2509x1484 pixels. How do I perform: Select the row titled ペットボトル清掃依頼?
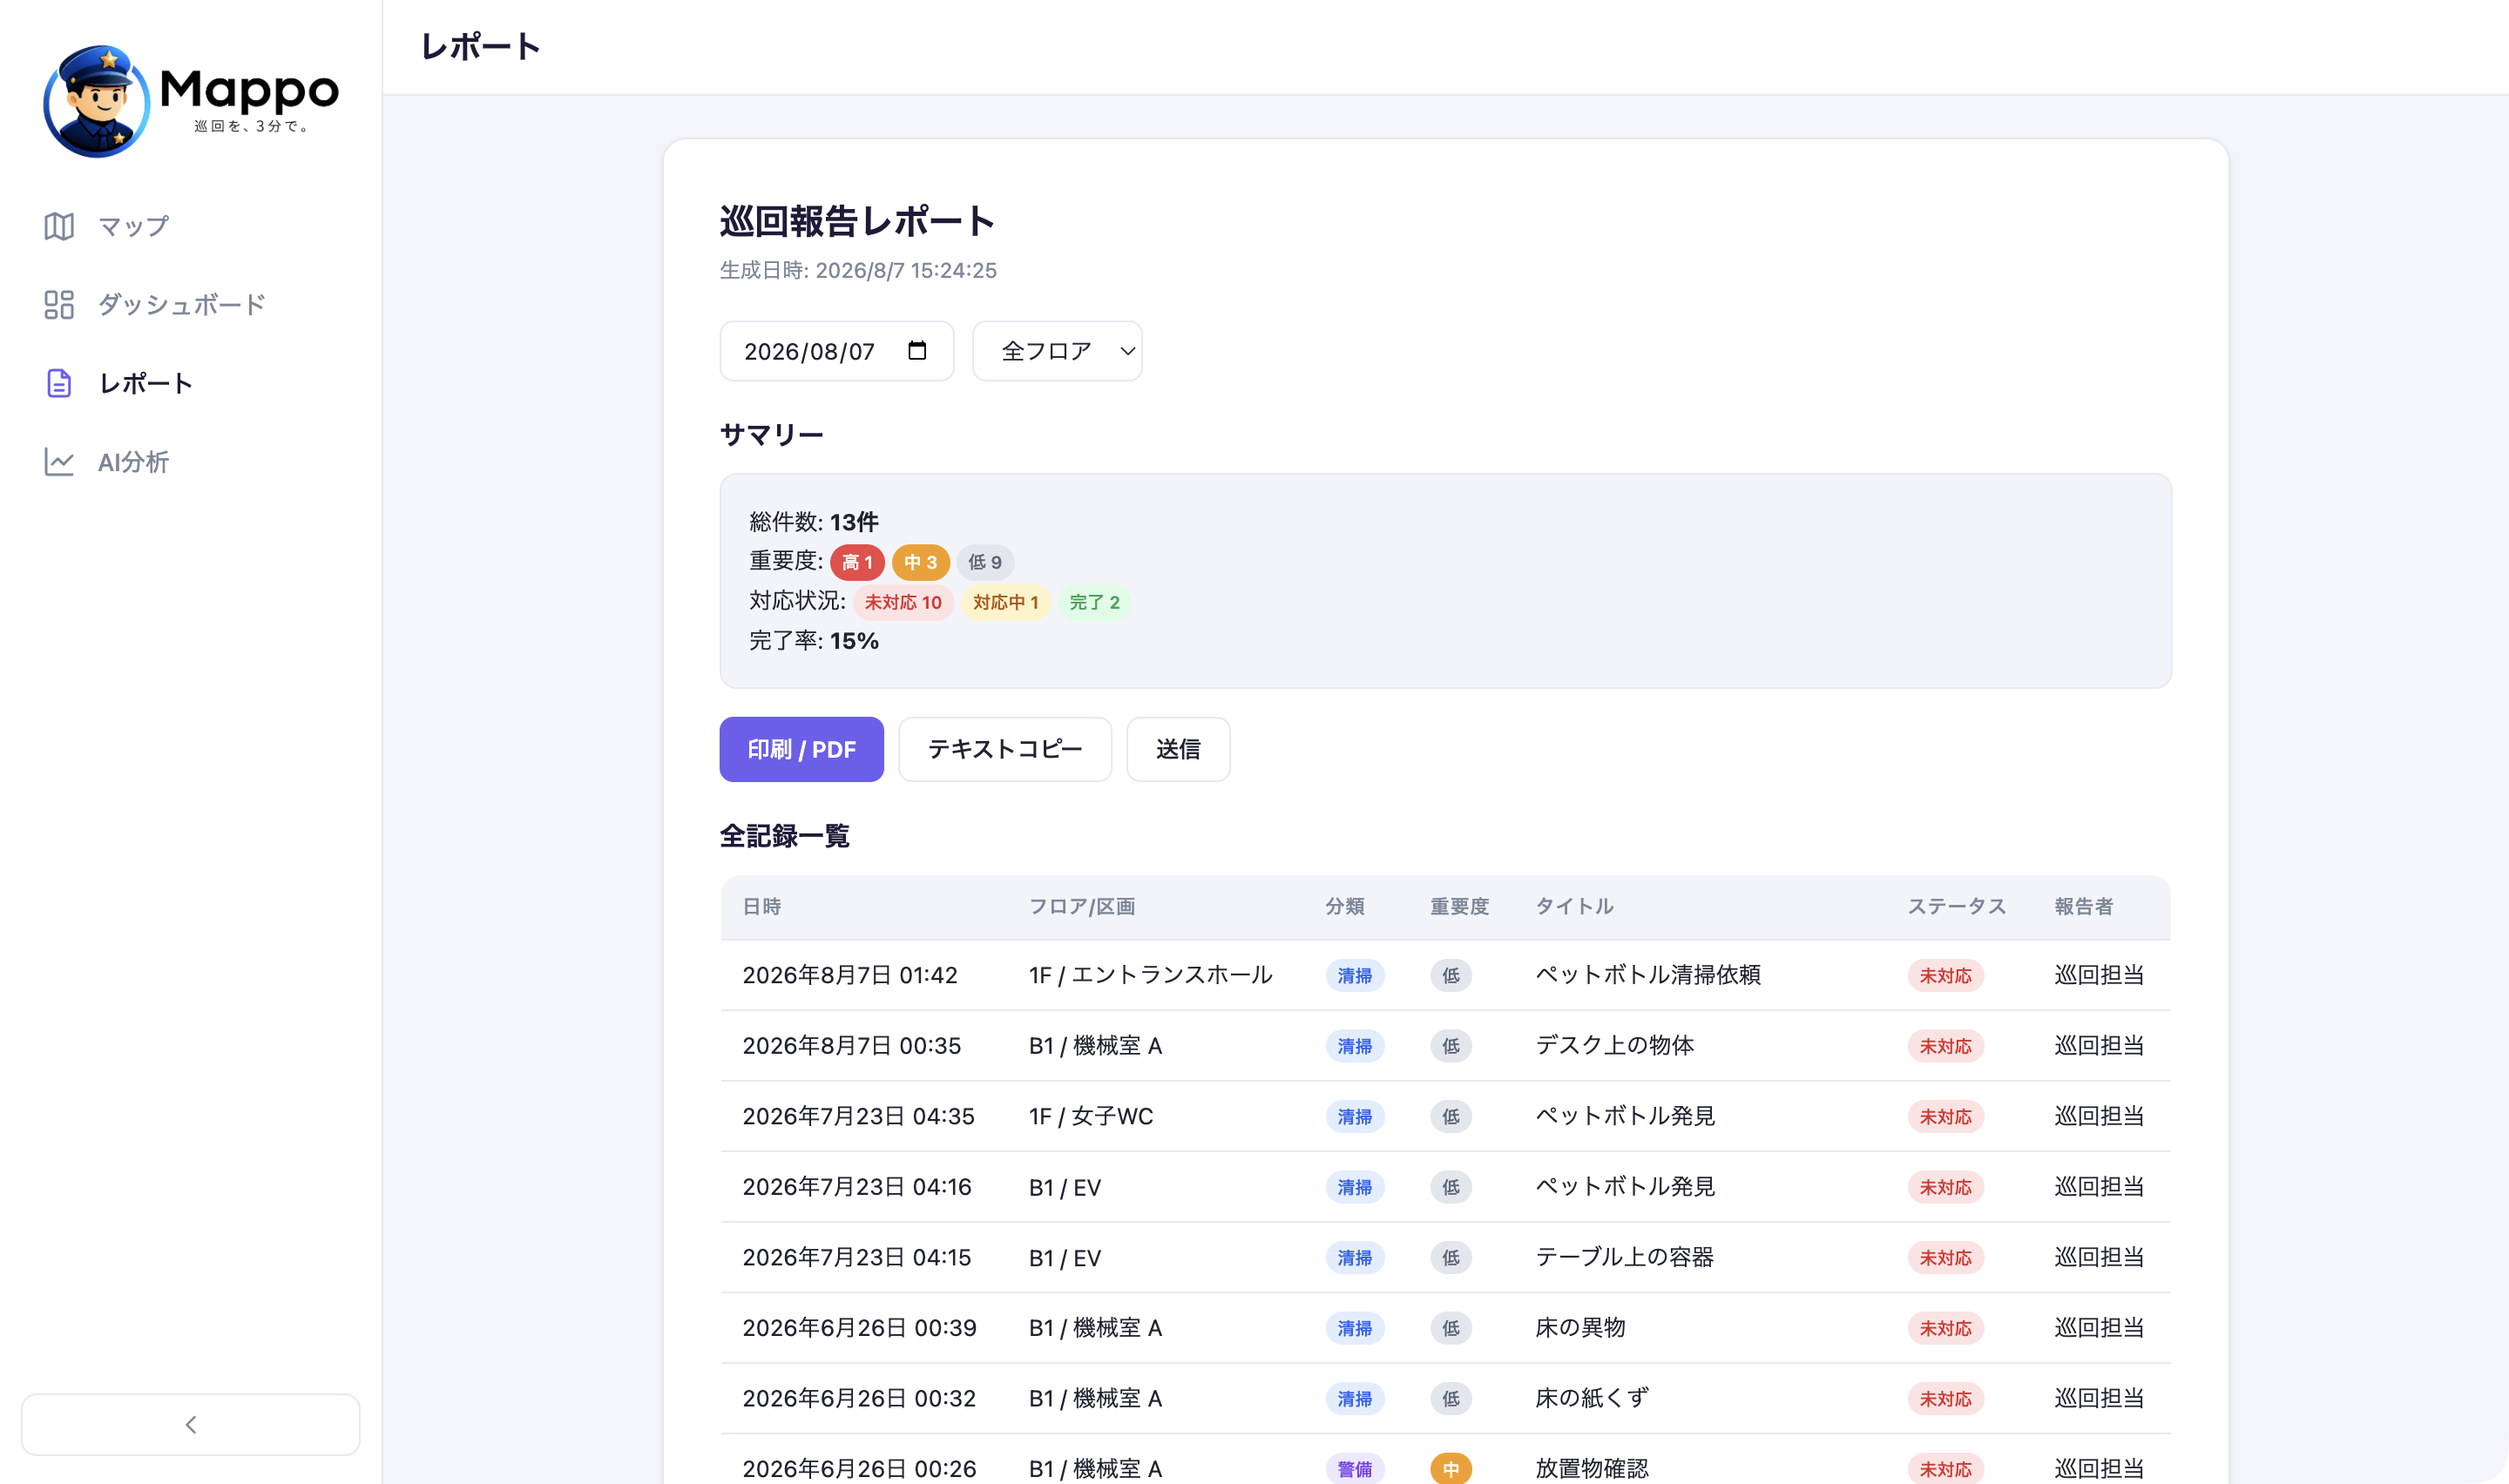coord(1445,975)
